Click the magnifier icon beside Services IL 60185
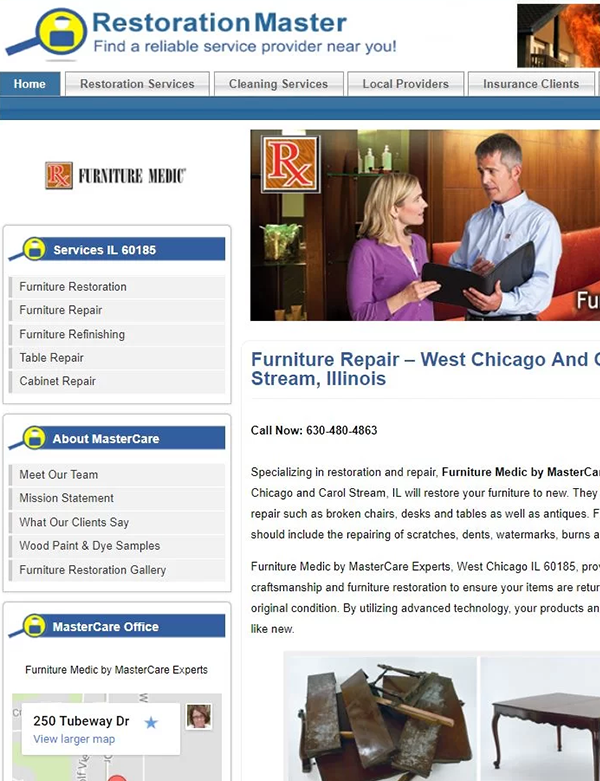This screenshot has height=781, width=600. (28, 249)
